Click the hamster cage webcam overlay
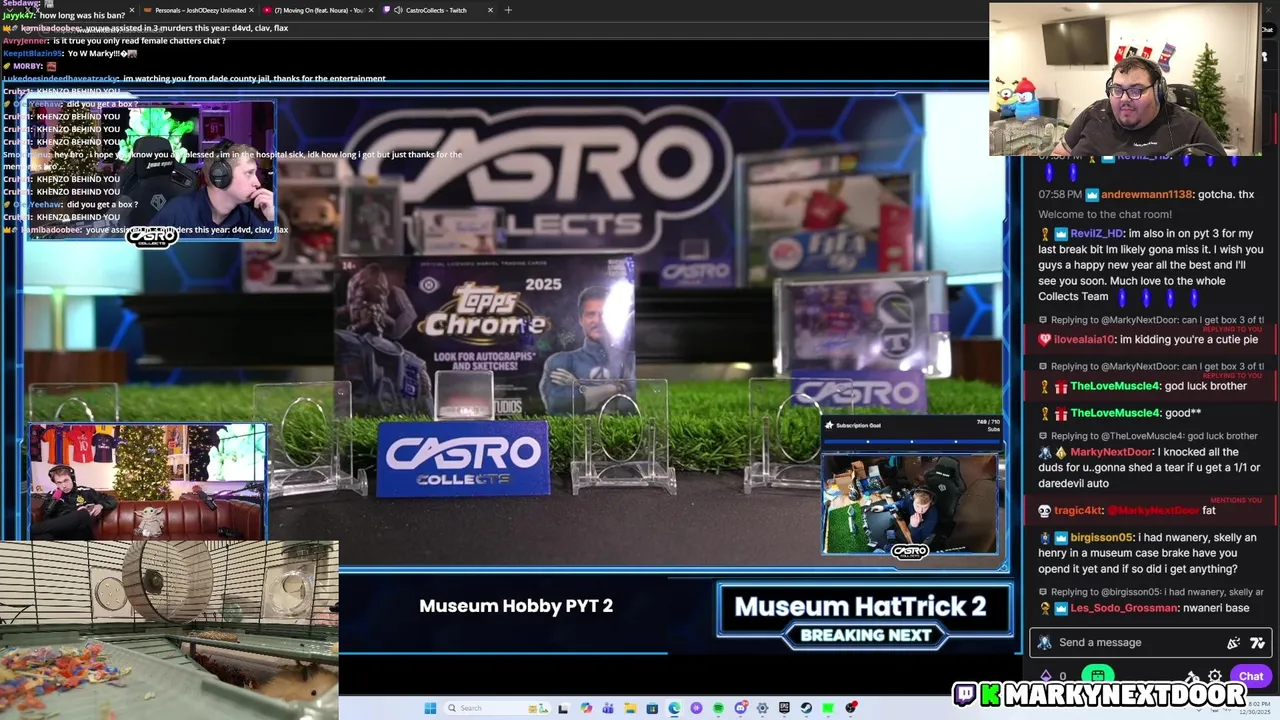 [169, 630]
